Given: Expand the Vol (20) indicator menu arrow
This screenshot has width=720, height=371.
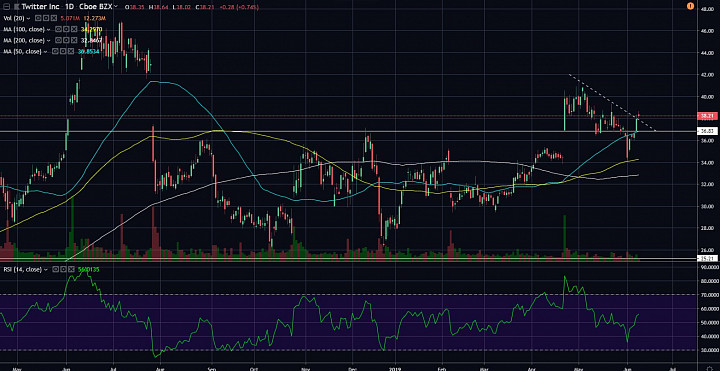Looking at the screenshot, I should point(28,18).
